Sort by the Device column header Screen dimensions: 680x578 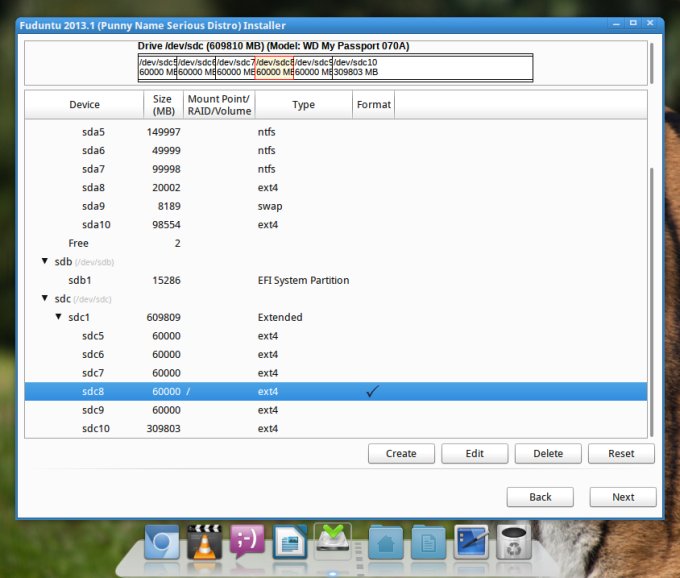click(84, 104)
